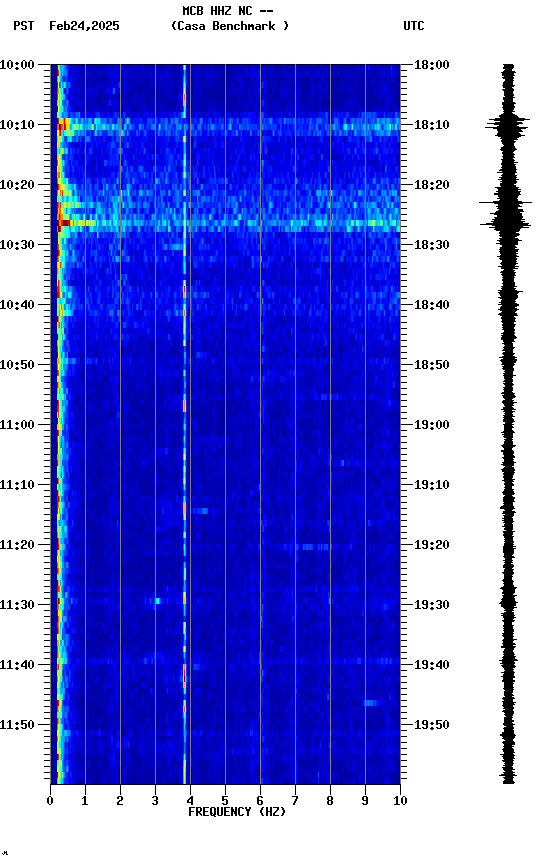Click the 10:00 PST time label
The width and height of the screenshot is (552, 864).
click(17, 65)
